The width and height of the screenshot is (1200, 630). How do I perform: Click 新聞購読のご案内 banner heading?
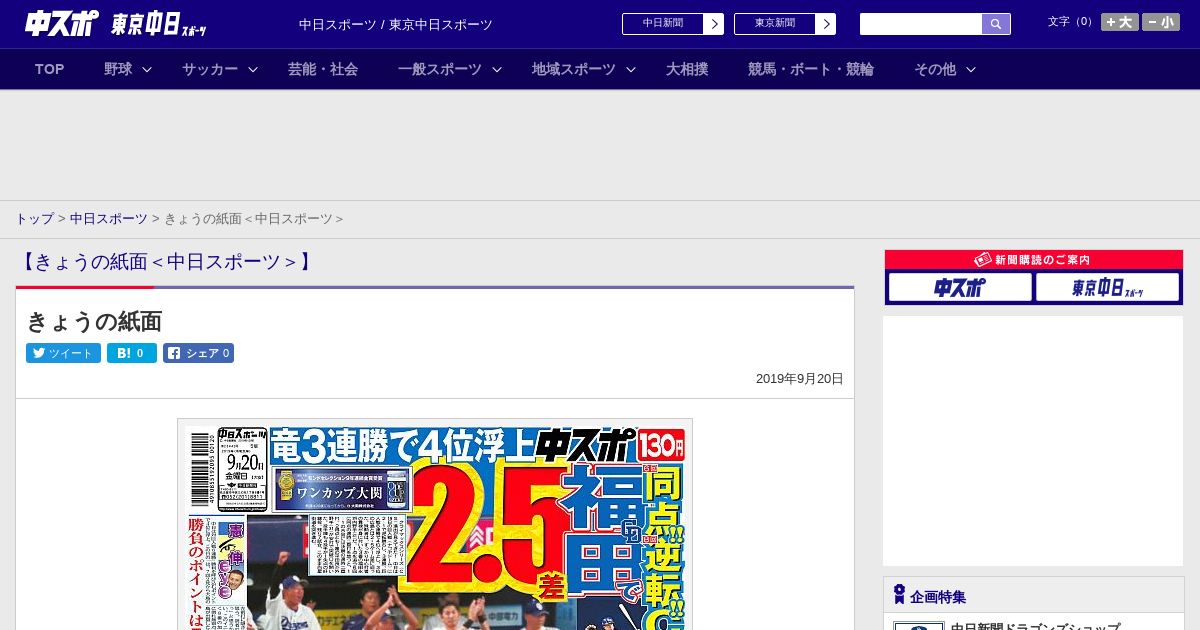[1033, 260]
